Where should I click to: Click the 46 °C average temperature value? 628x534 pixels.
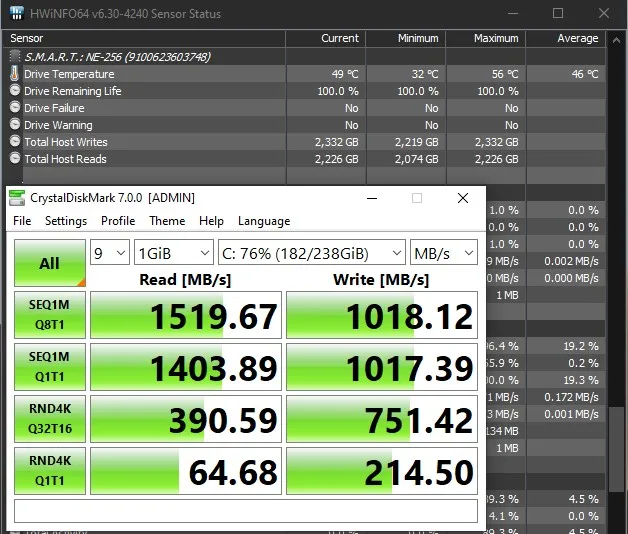[x=585, y=74]
